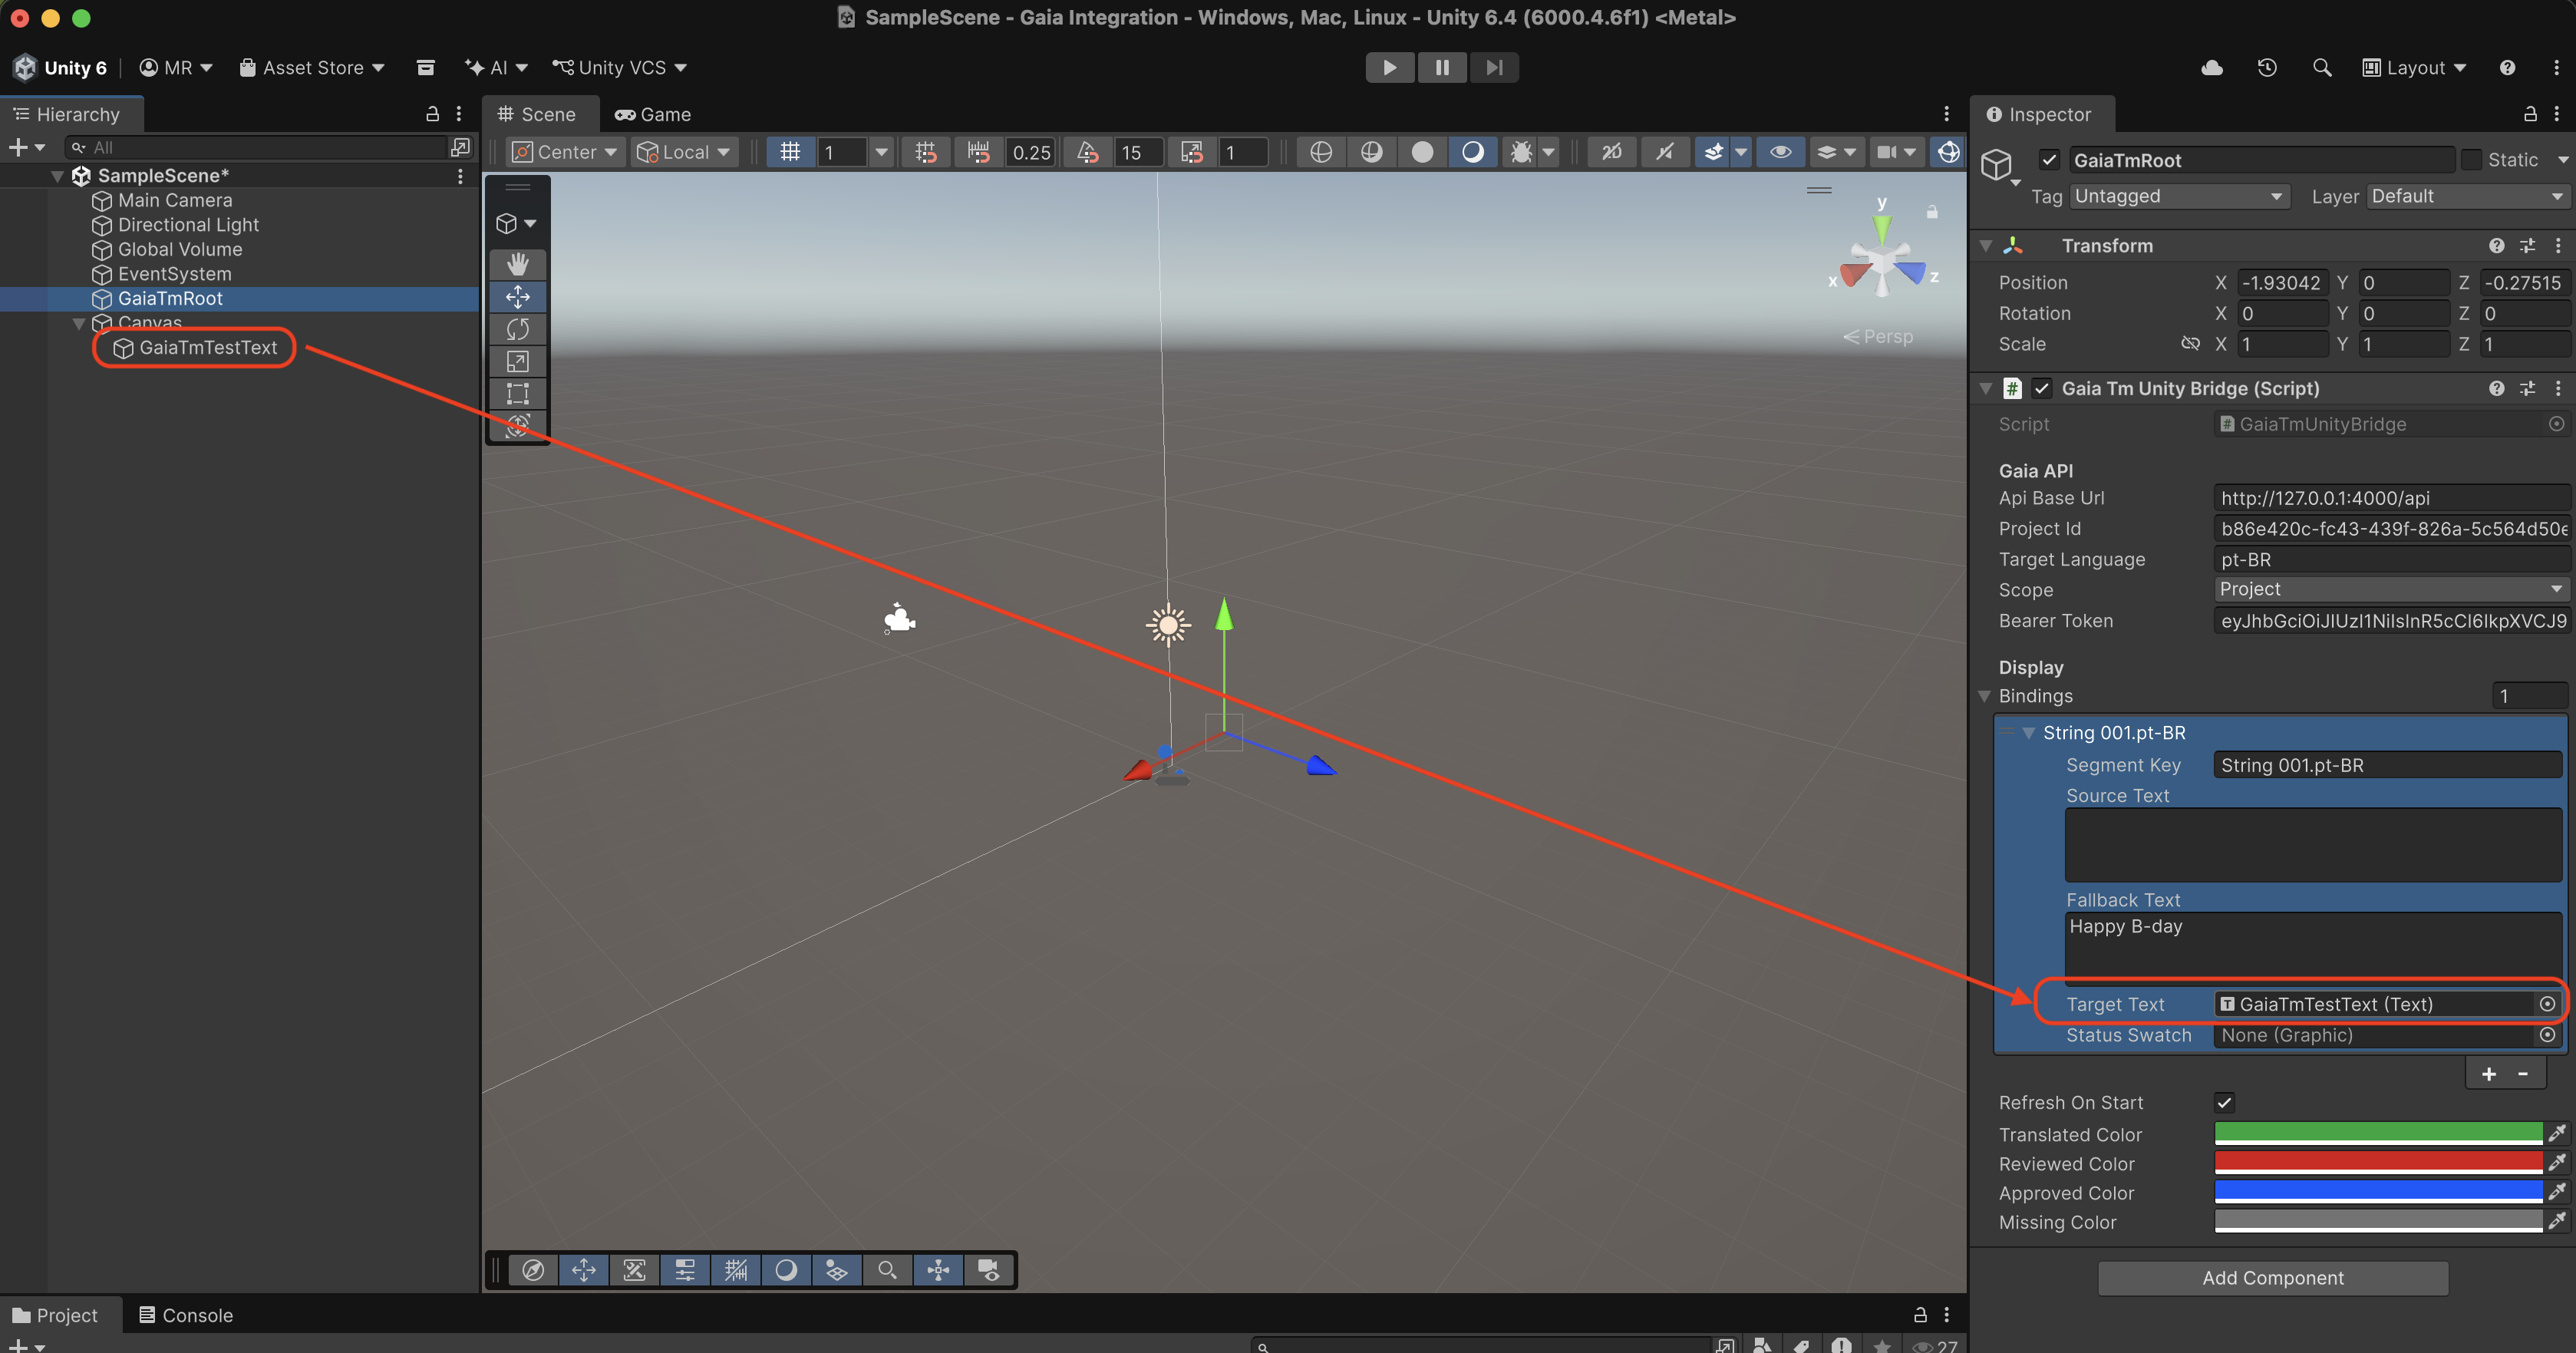Toggle the scale constrain proportions link

2190,344
